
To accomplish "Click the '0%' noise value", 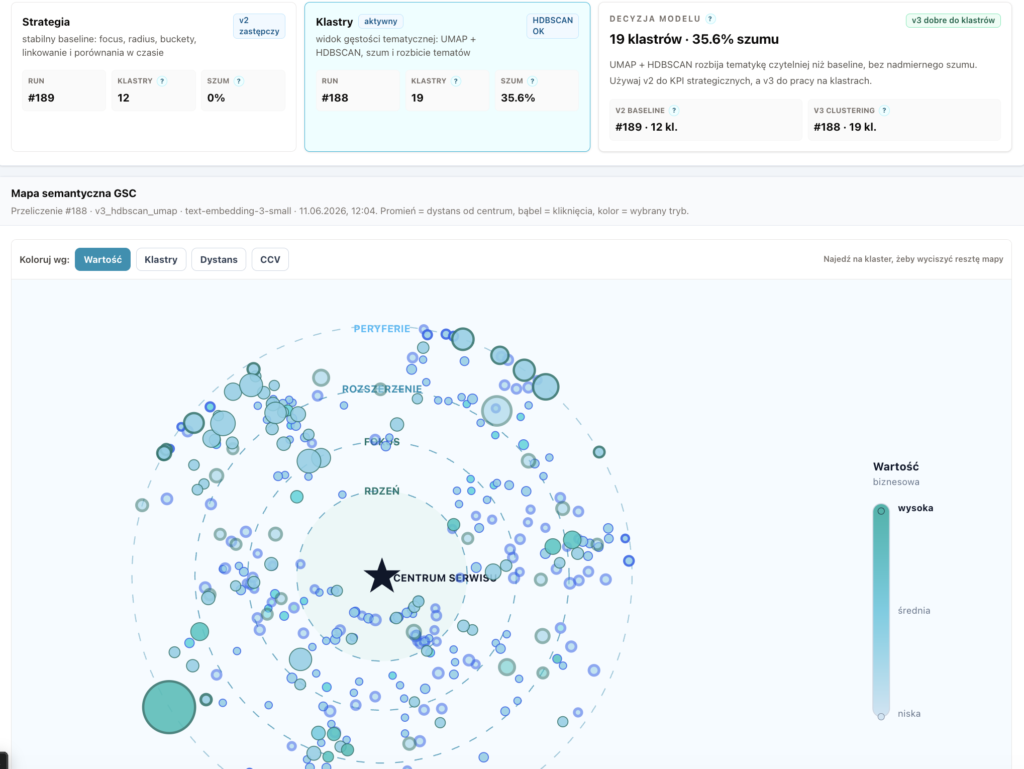I will click(x=216, y=98).
